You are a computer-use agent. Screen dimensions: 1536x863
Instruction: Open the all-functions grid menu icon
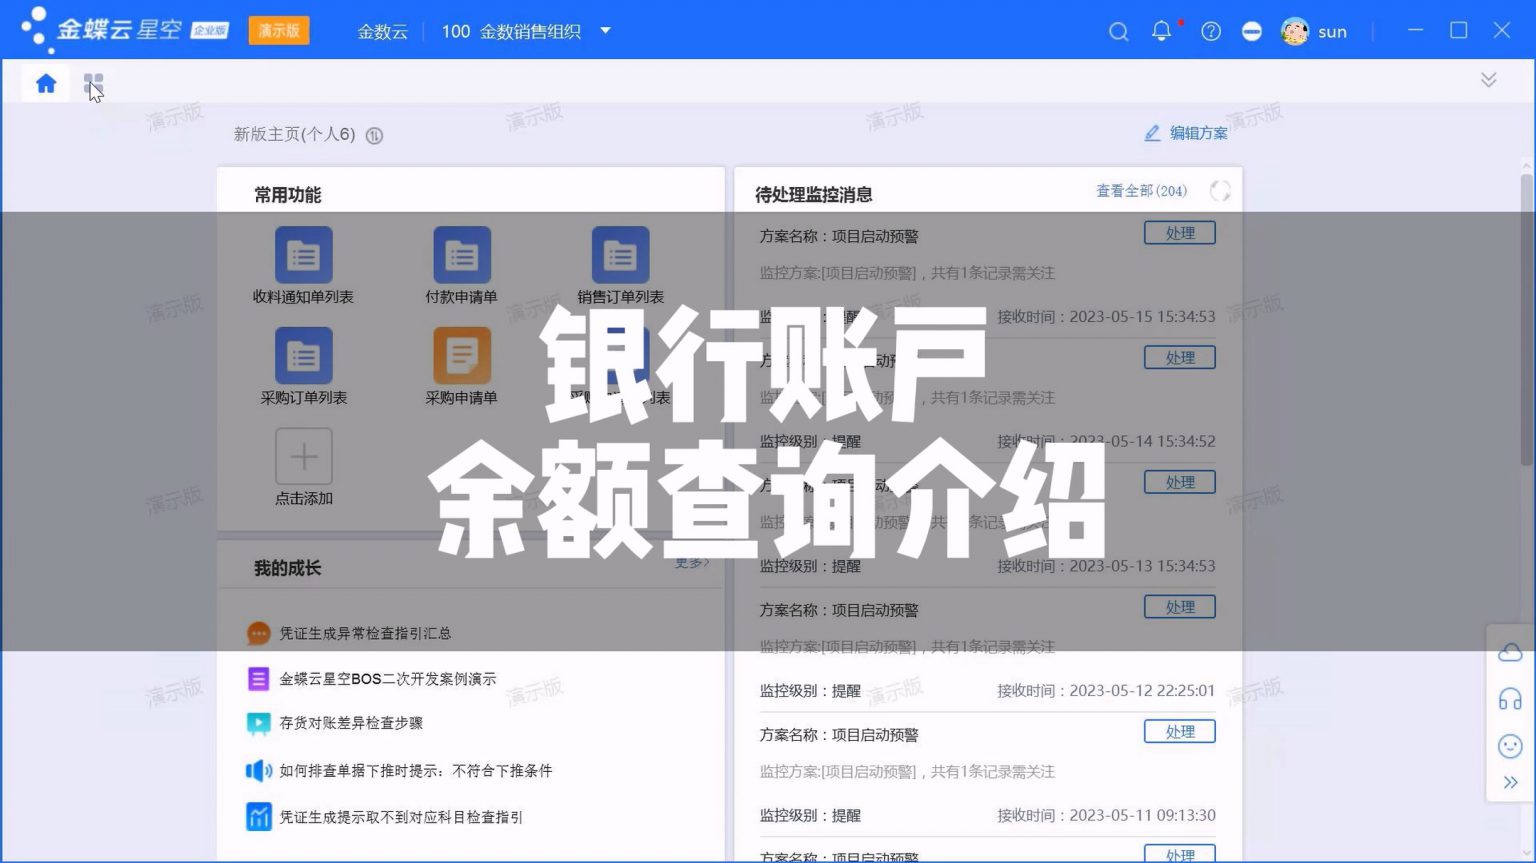click(93, 83)
